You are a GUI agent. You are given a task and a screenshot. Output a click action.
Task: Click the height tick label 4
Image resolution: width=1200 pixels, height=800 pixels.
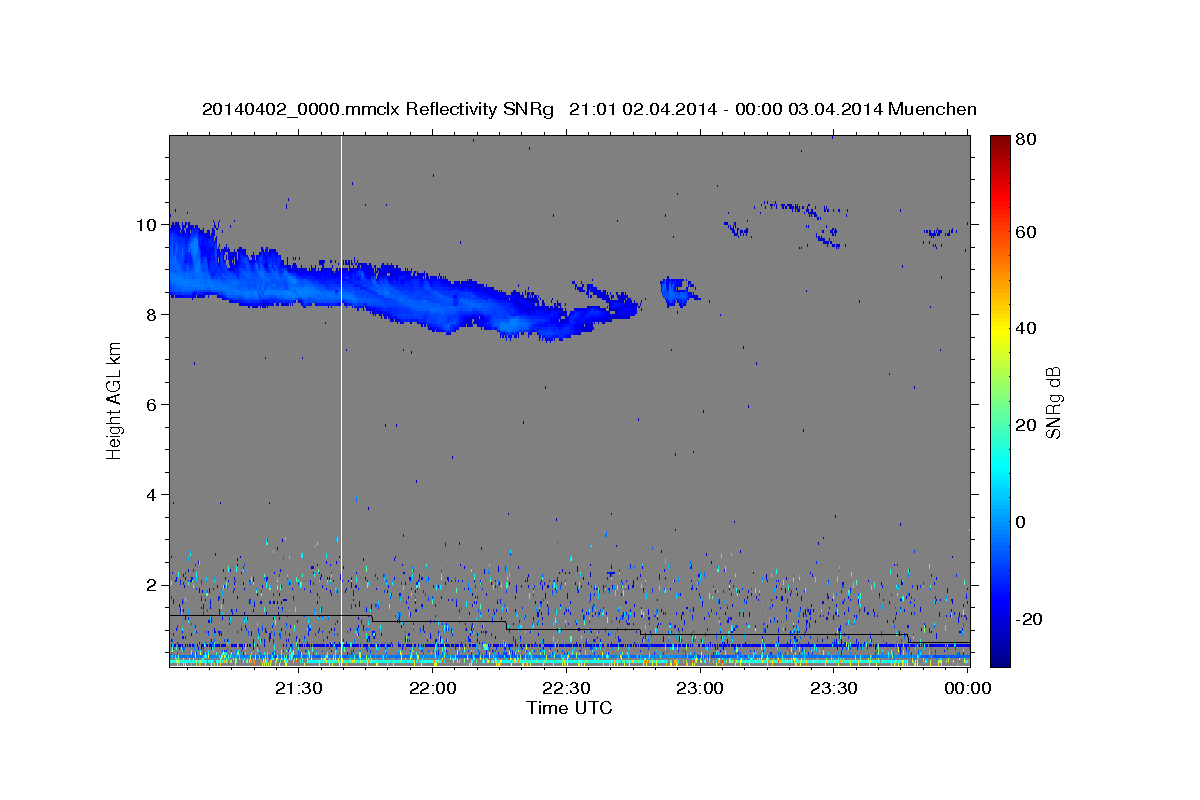[153, 495]
